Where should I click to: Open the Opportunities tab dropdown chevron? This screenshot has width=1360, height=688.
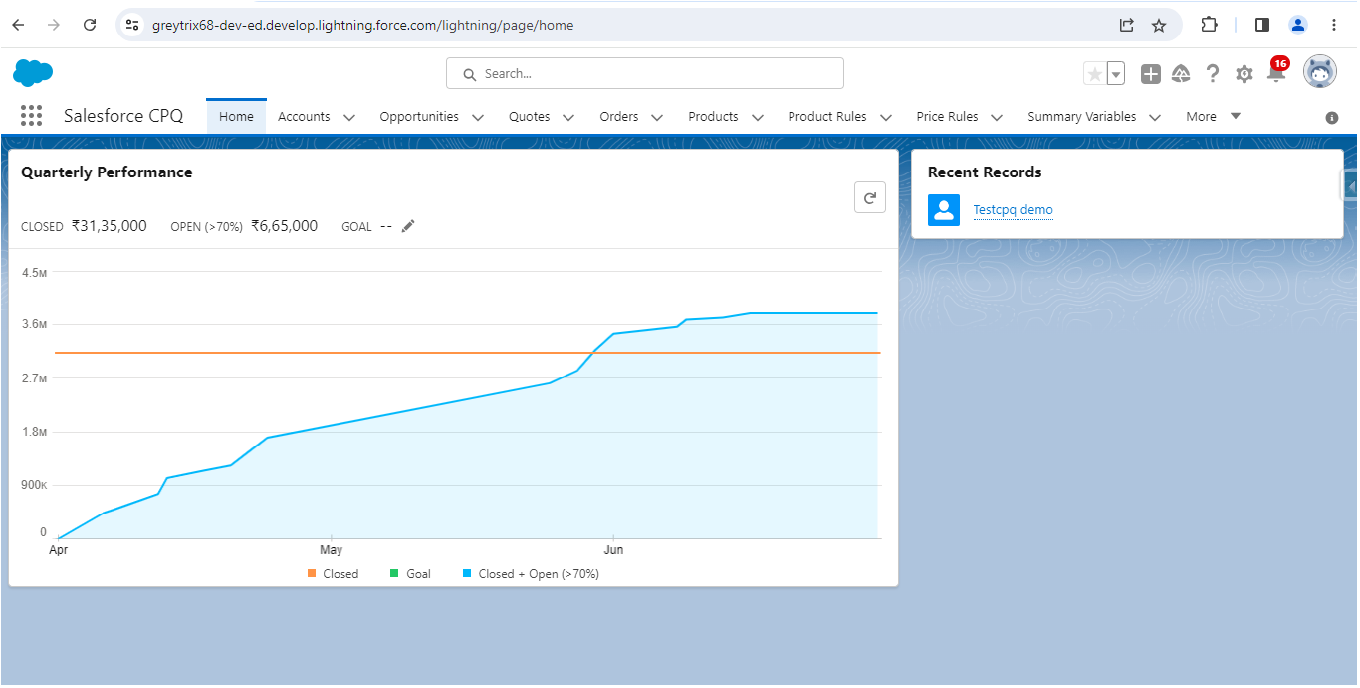(x=478, y=117)
